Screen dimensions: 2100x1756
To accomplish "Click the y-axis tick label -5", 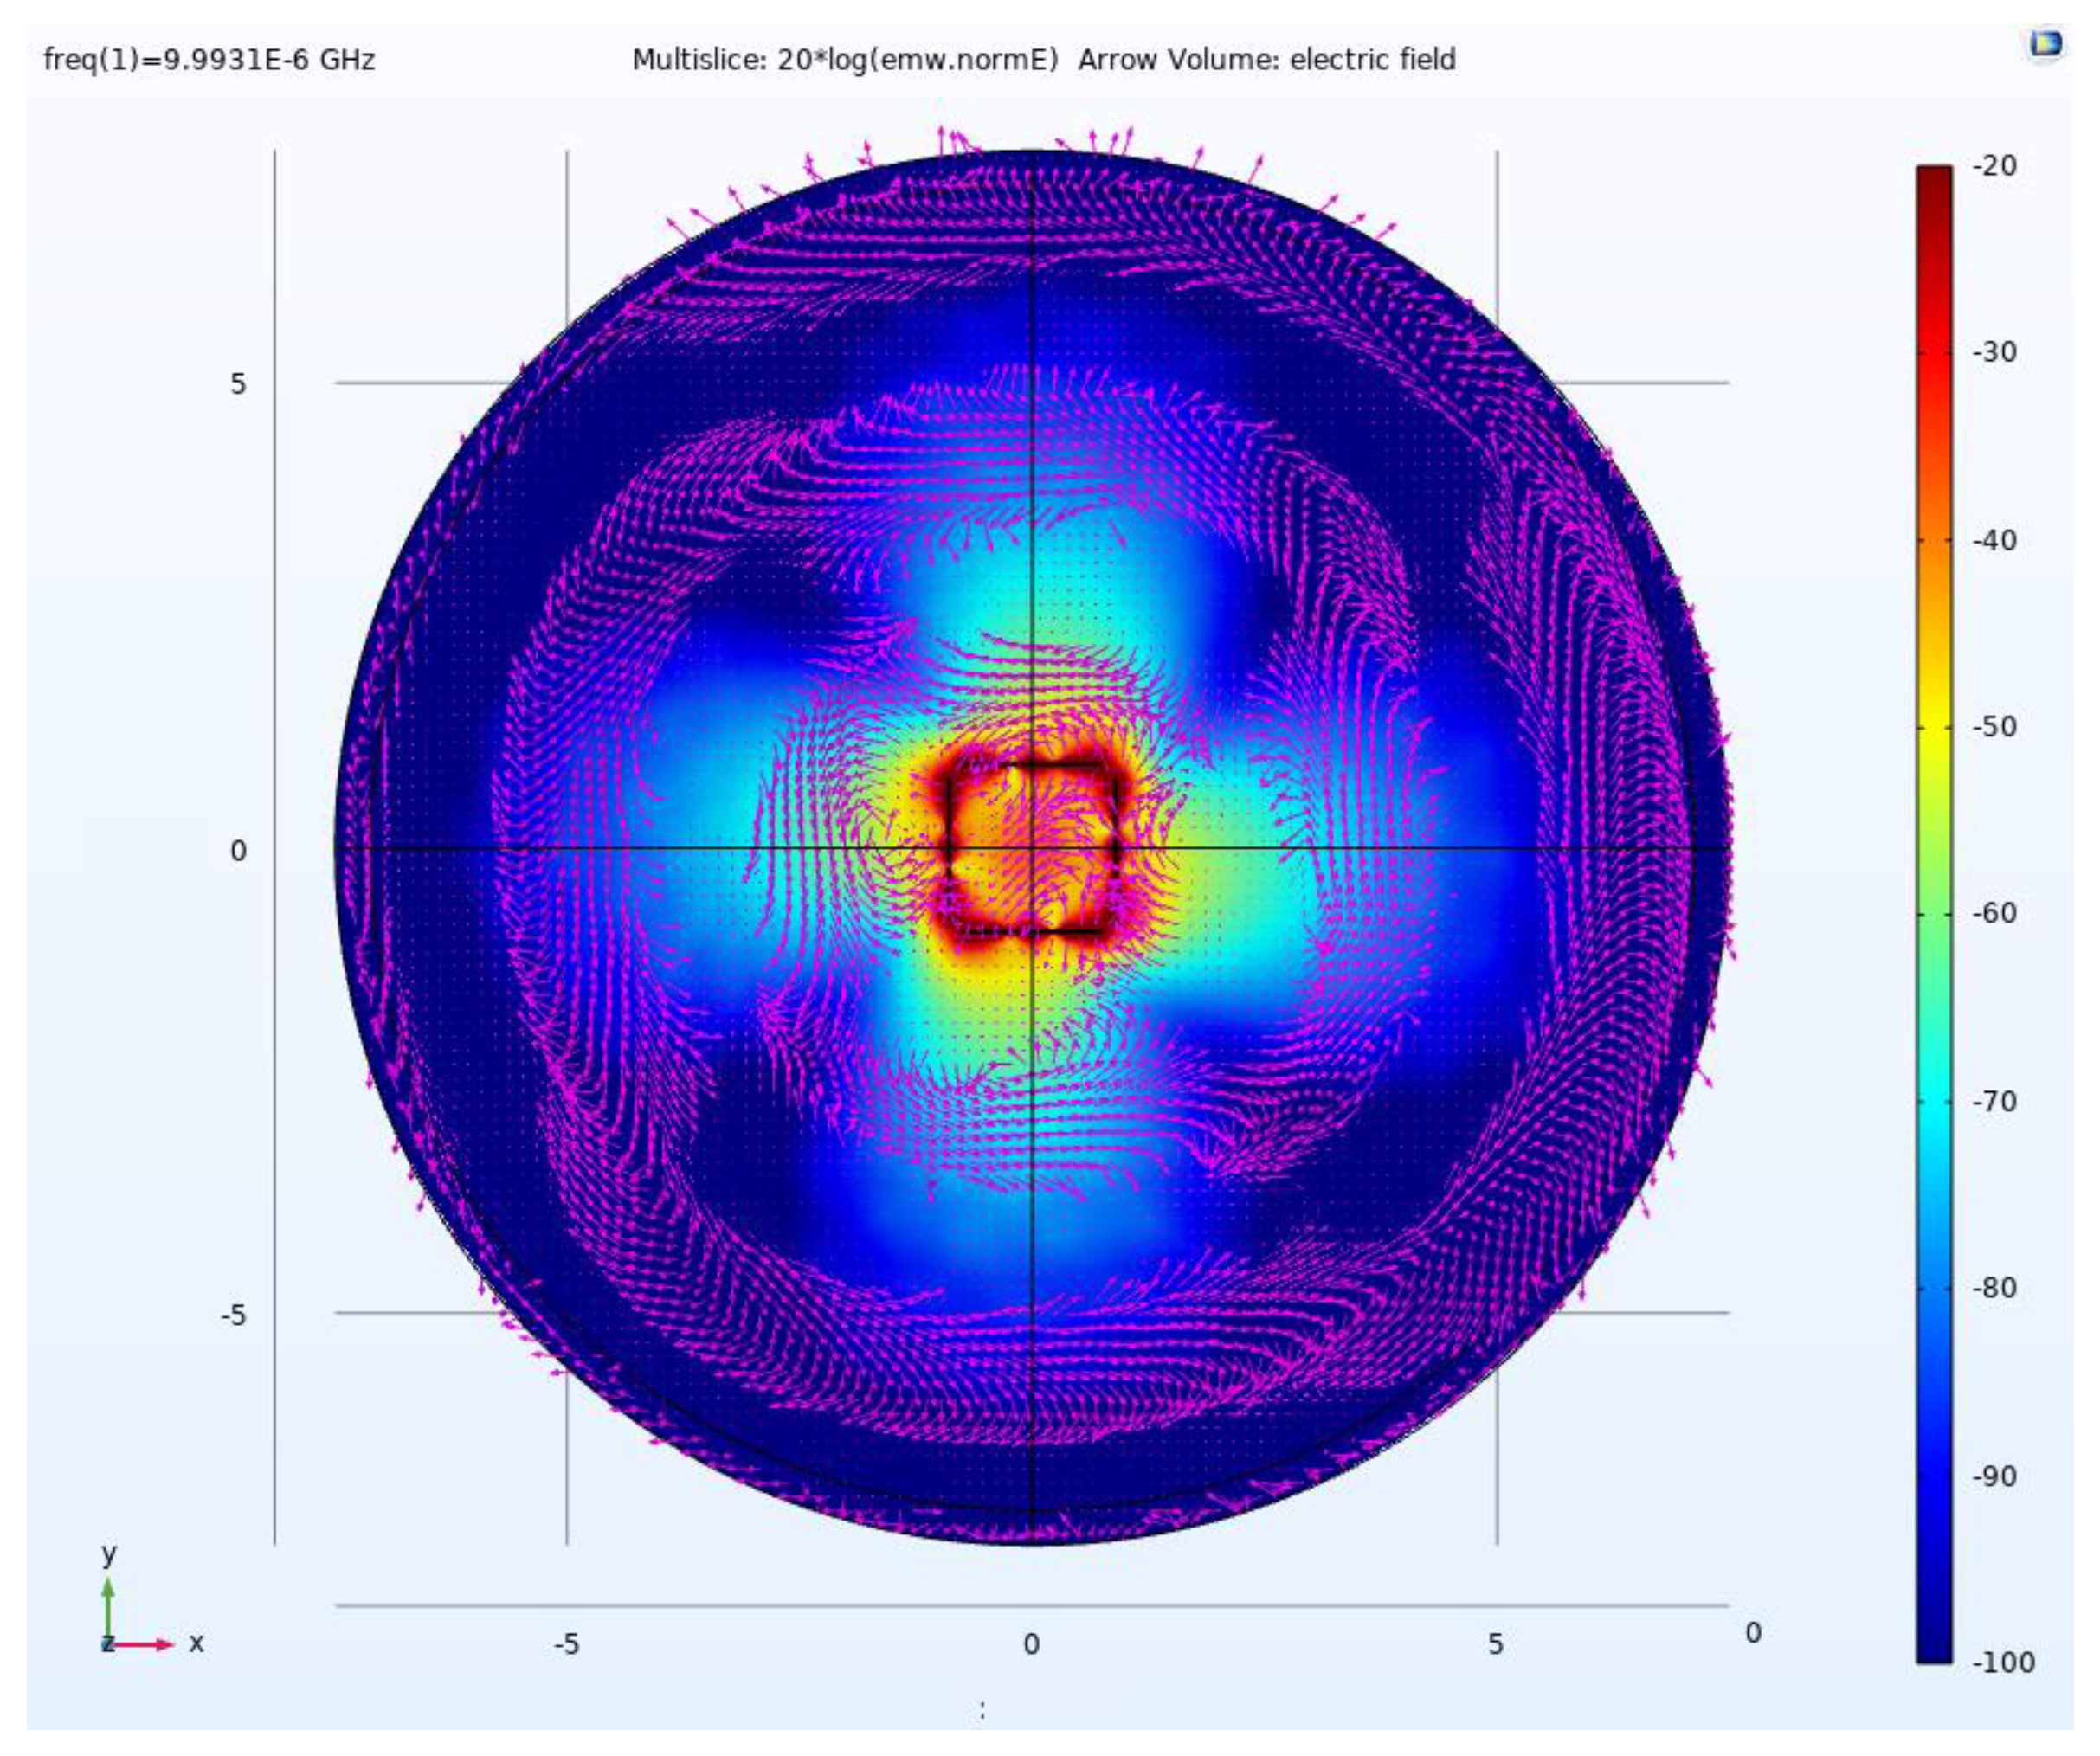I will point(232,1315).
